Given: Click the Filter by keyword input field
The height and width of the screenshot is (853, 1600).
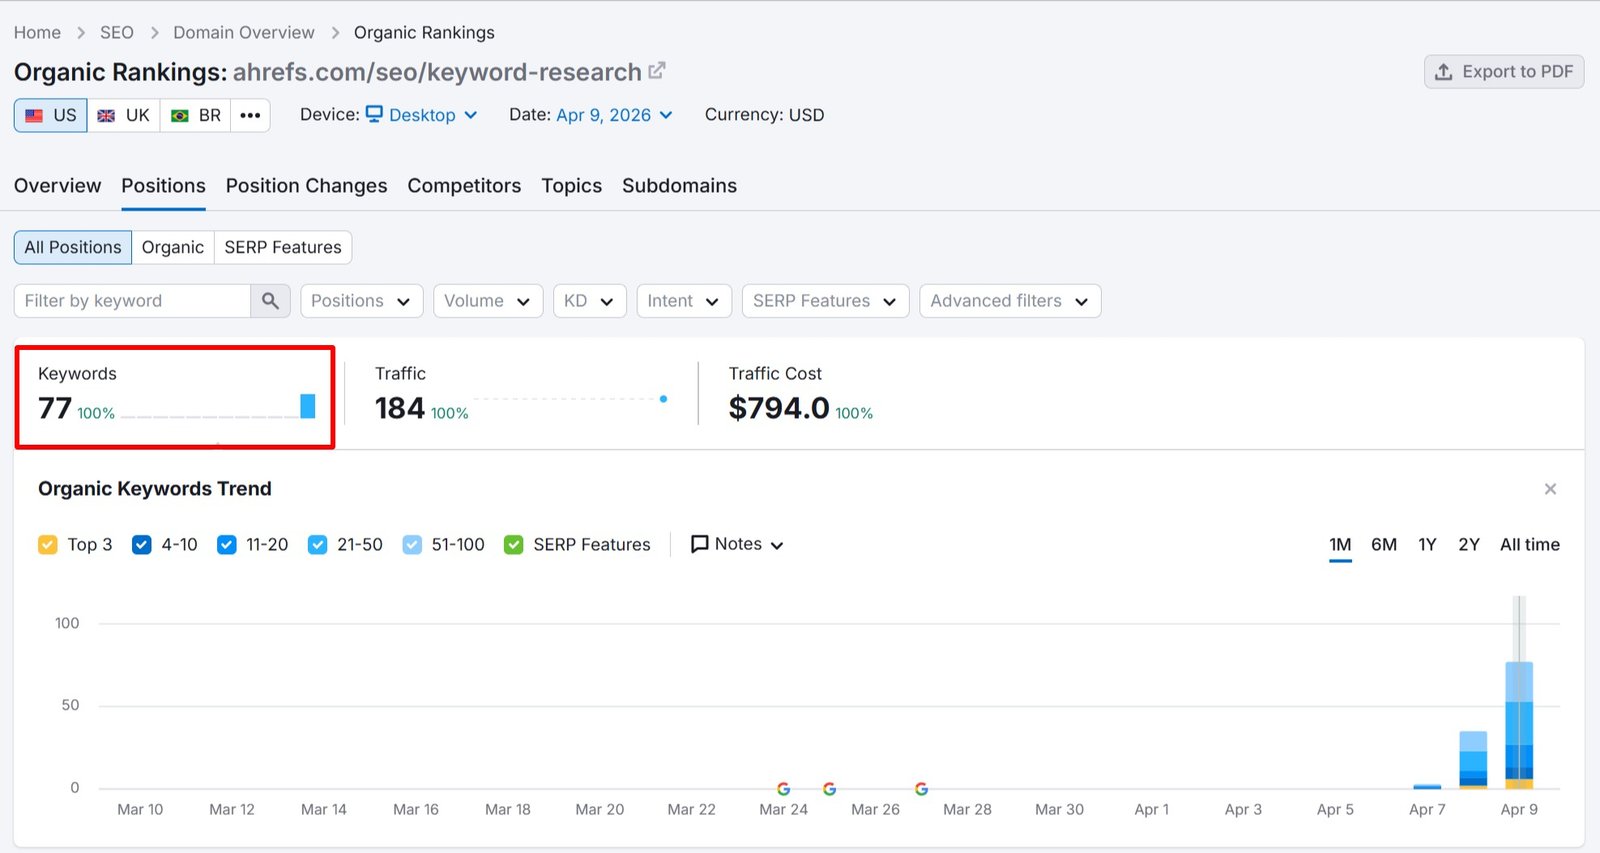Looking at the screenshot, I should click(x=132, y=301).
